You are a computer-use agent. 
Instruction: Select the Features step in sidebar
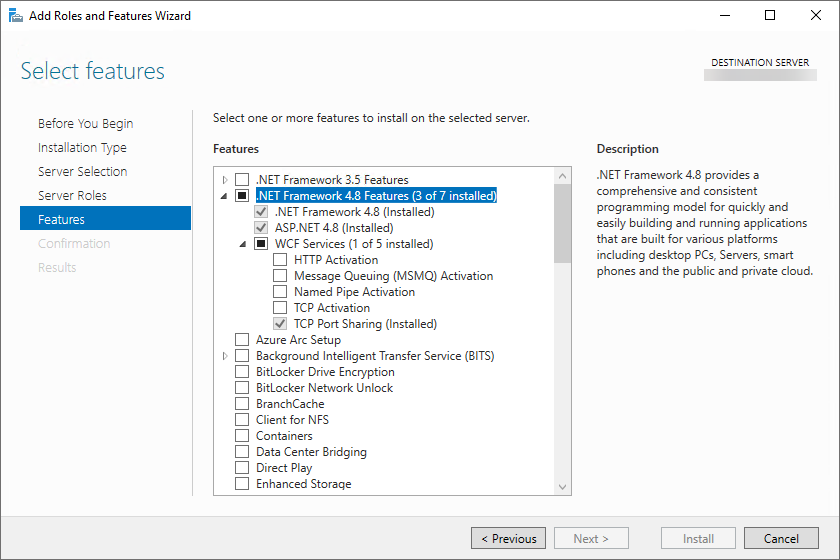tap(106, 218)
